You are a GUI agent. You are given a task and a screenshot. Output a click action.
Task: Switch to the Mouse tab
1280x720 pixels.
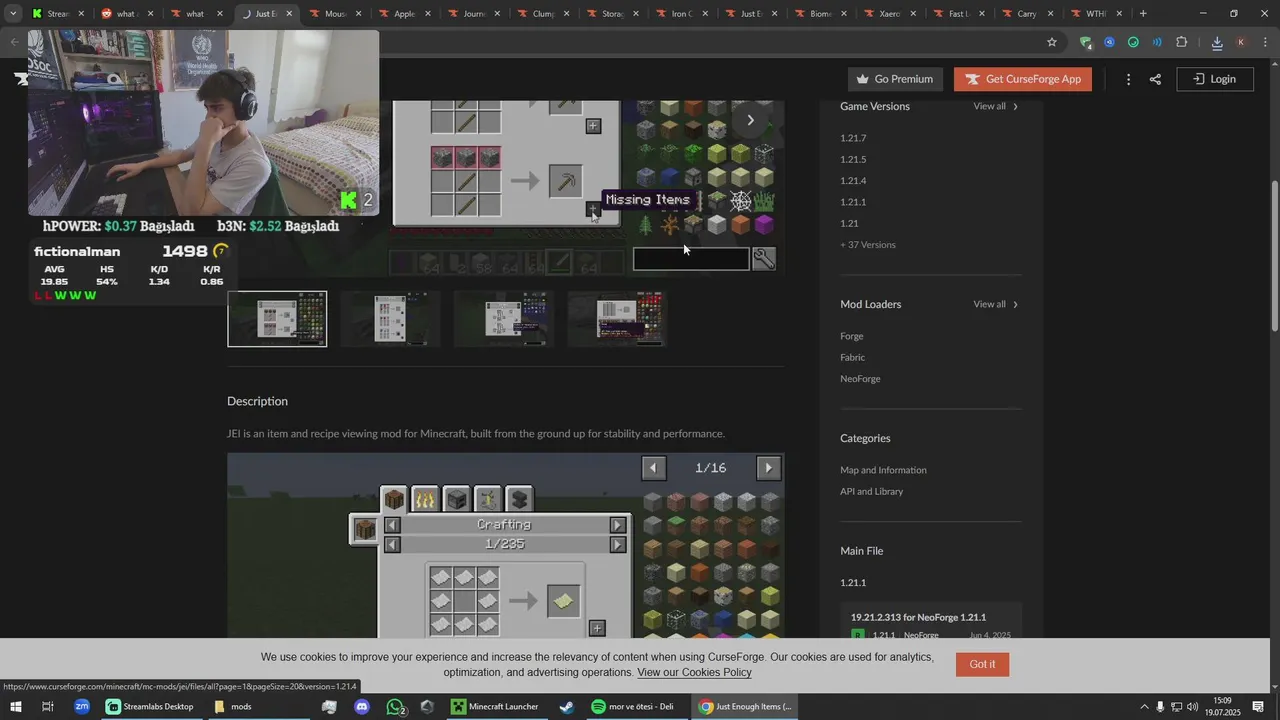pyautogui.click(x=334, y=14)
